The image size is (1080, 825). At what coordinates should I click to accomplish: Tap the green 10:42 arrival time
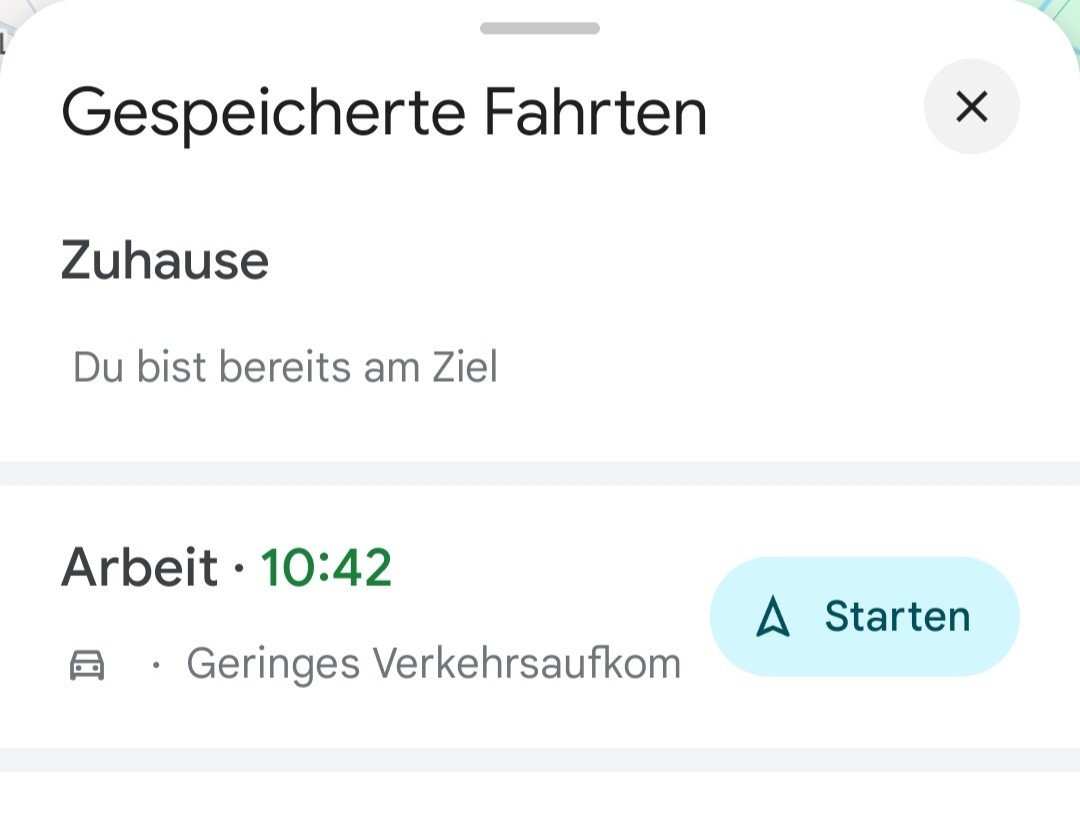click(x=326, y=568)
